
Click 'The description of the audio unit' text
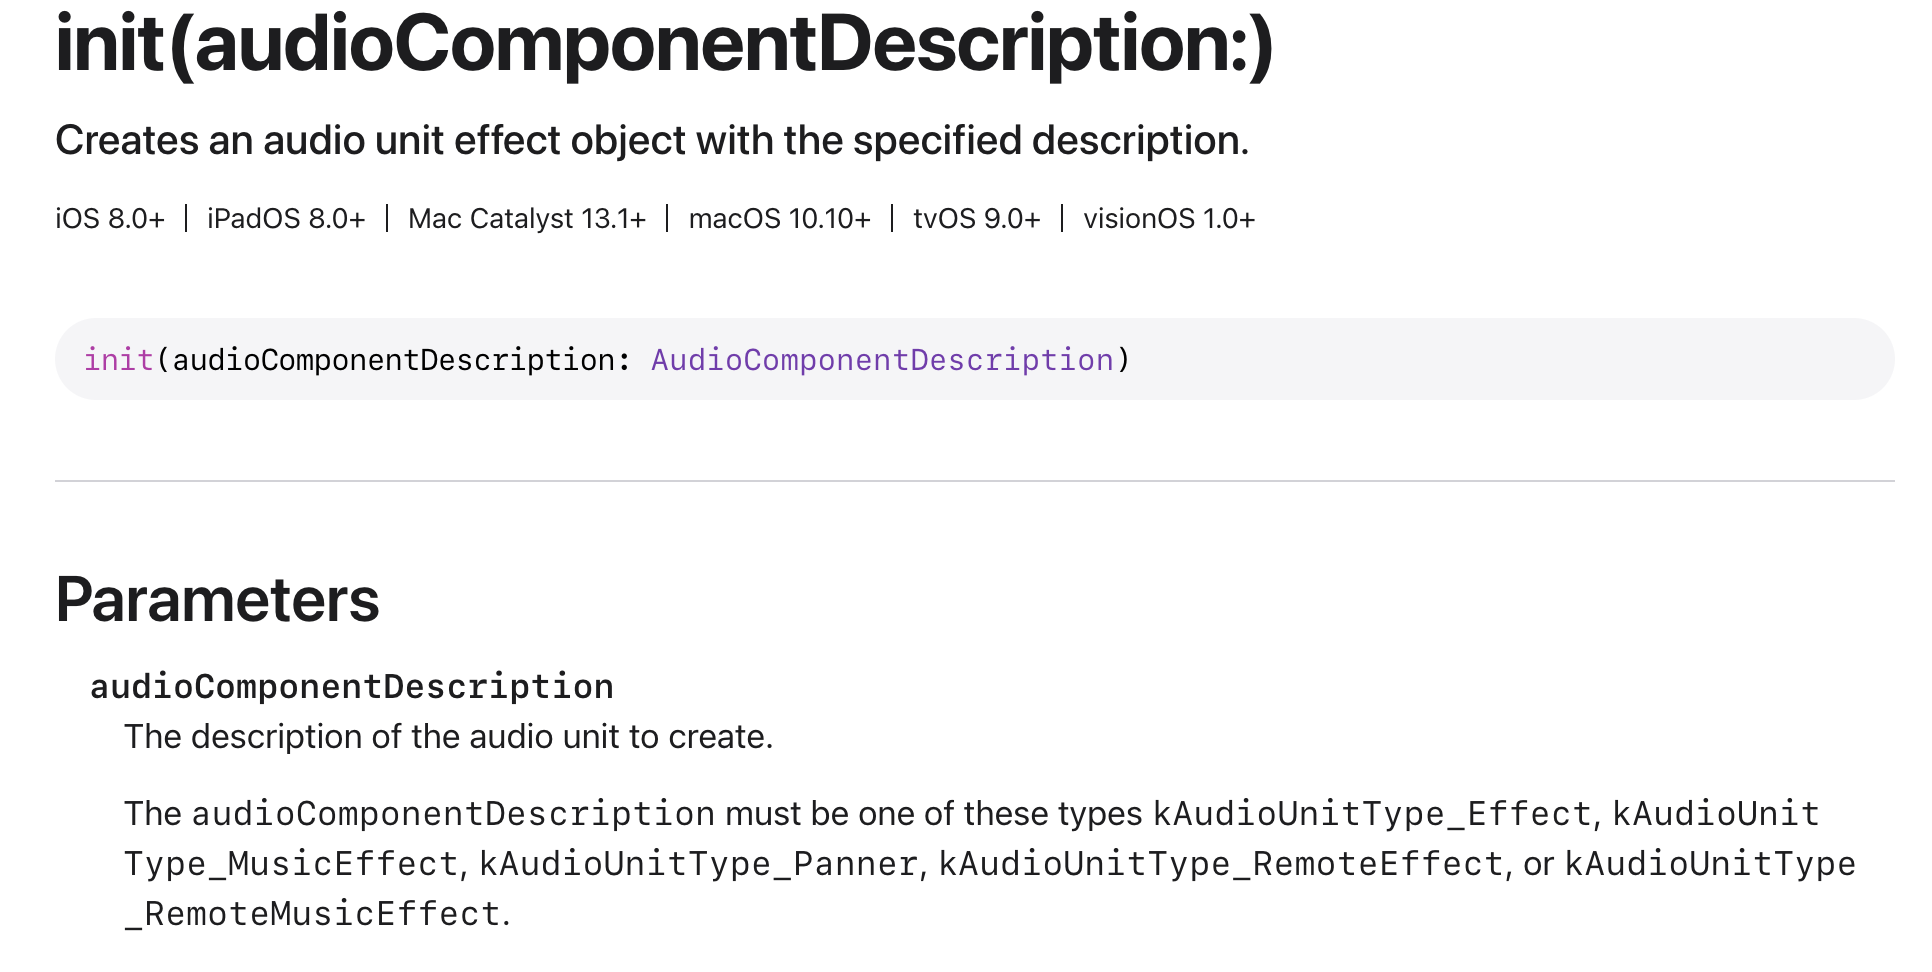click(448, 737)
